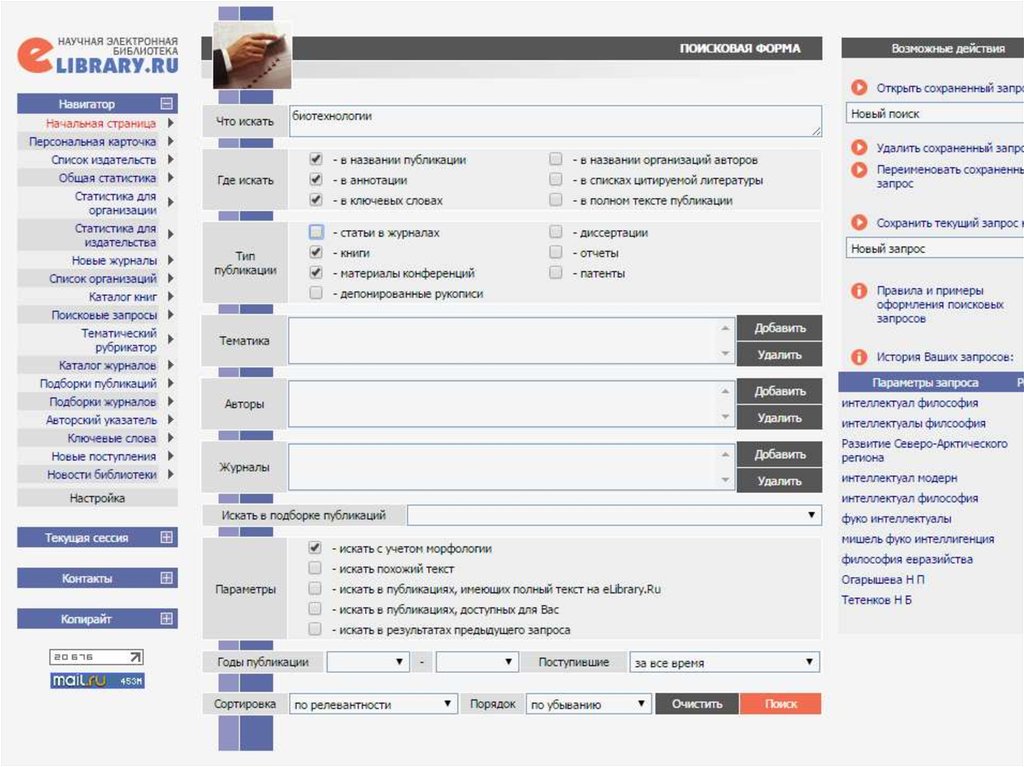Click the 'Что искать' search text field

(x=555, y=122)
